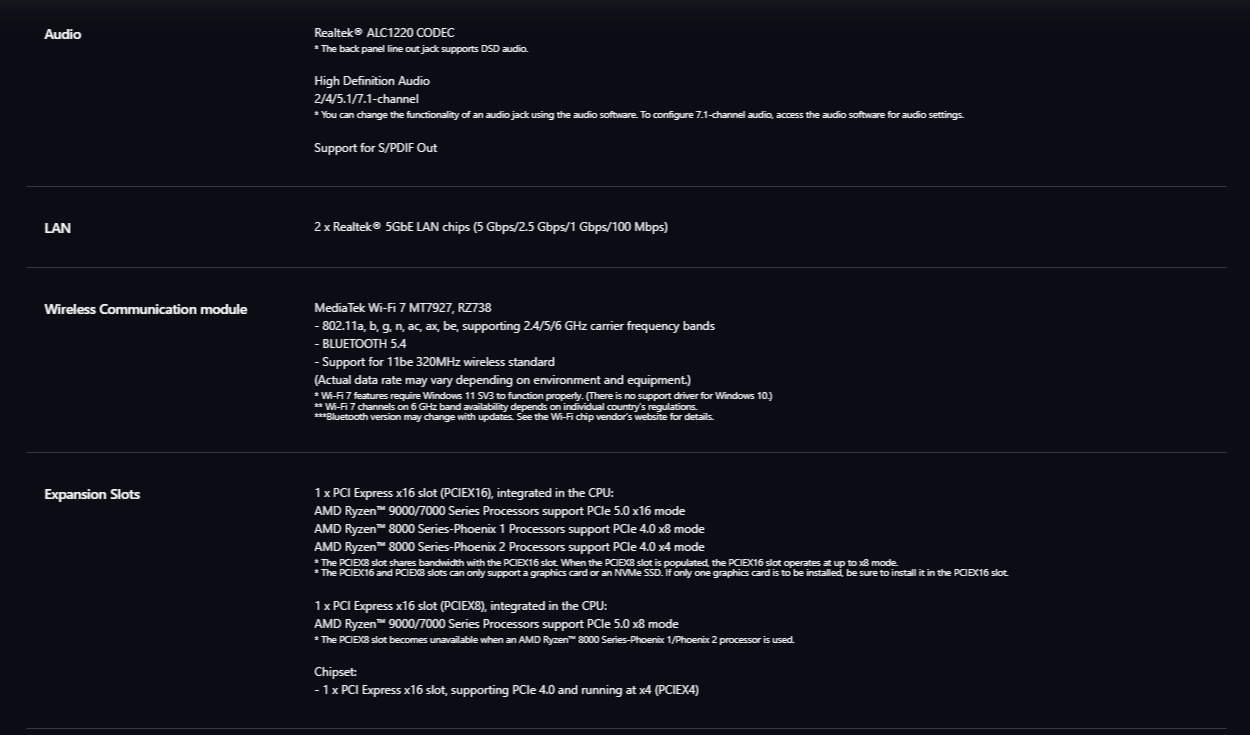Click the Chipset: label

click(335, 672)
